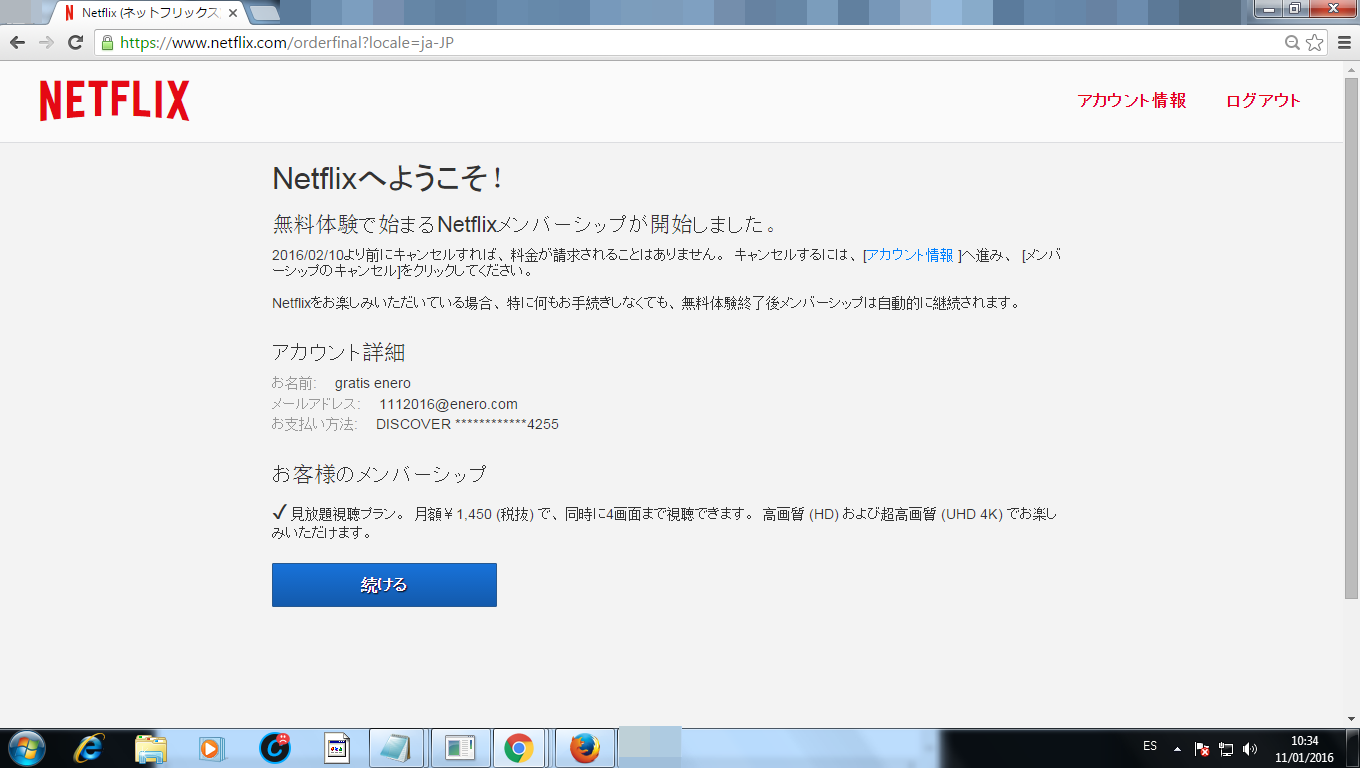The height and width of the screenshot is (768, 1360).
Task: Open a new tab with the tab button
Action: pos(264,13)
